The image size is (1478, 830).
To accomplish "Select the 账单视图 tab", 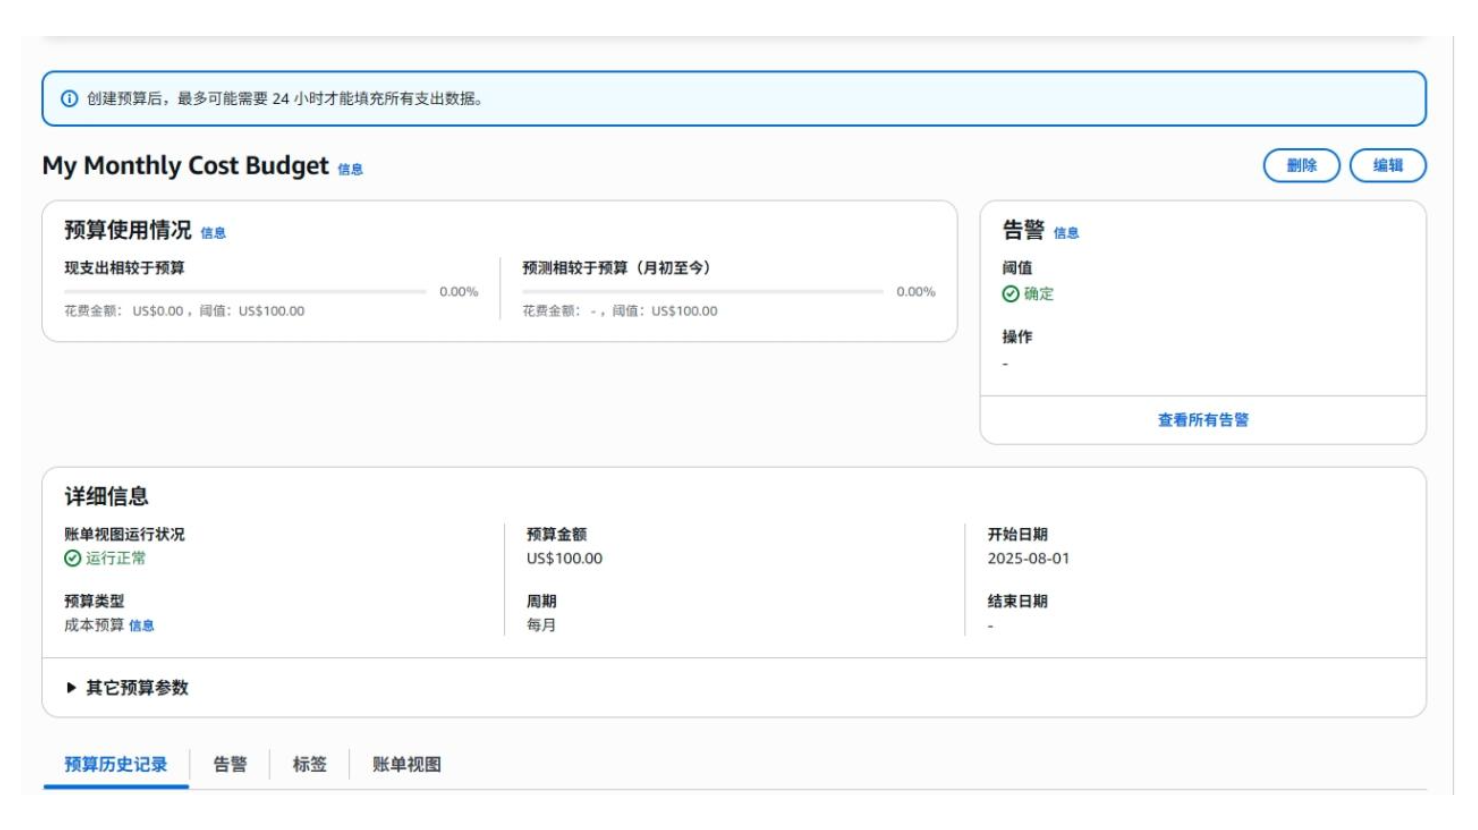I will coord(406,765).
